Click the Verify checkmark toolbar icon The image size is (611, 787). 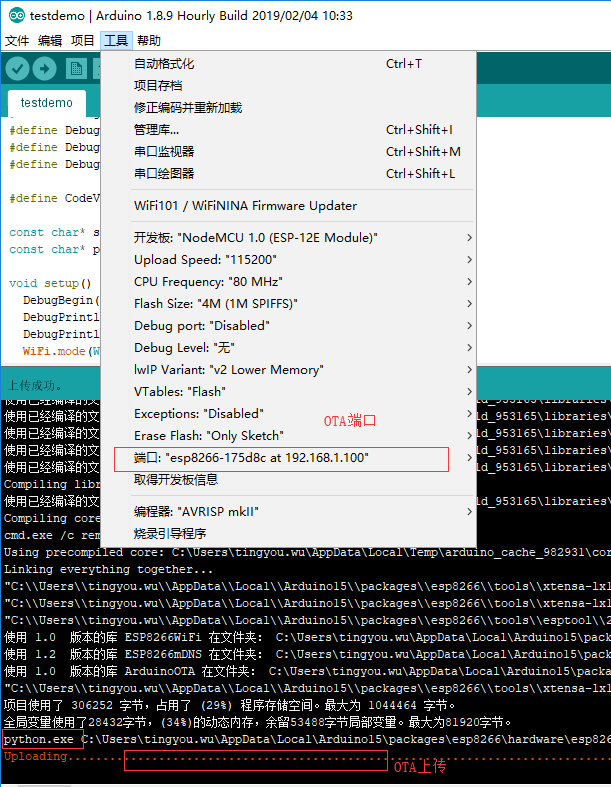click(18, 69)
